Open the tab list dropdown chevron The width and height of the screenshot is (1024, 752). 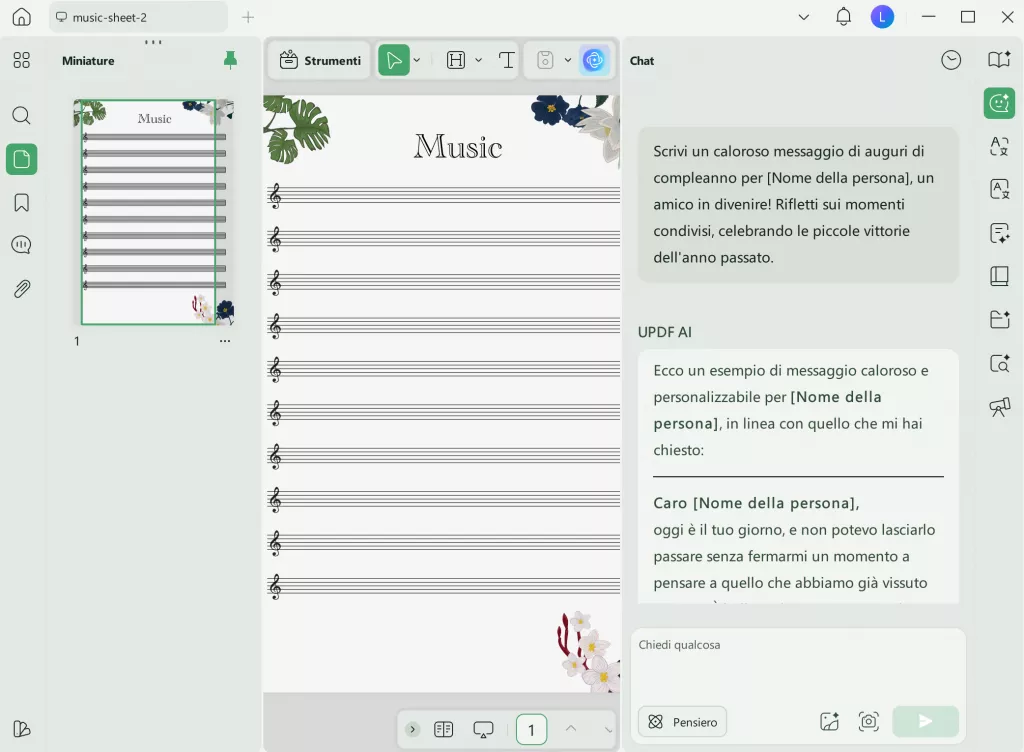804,17
